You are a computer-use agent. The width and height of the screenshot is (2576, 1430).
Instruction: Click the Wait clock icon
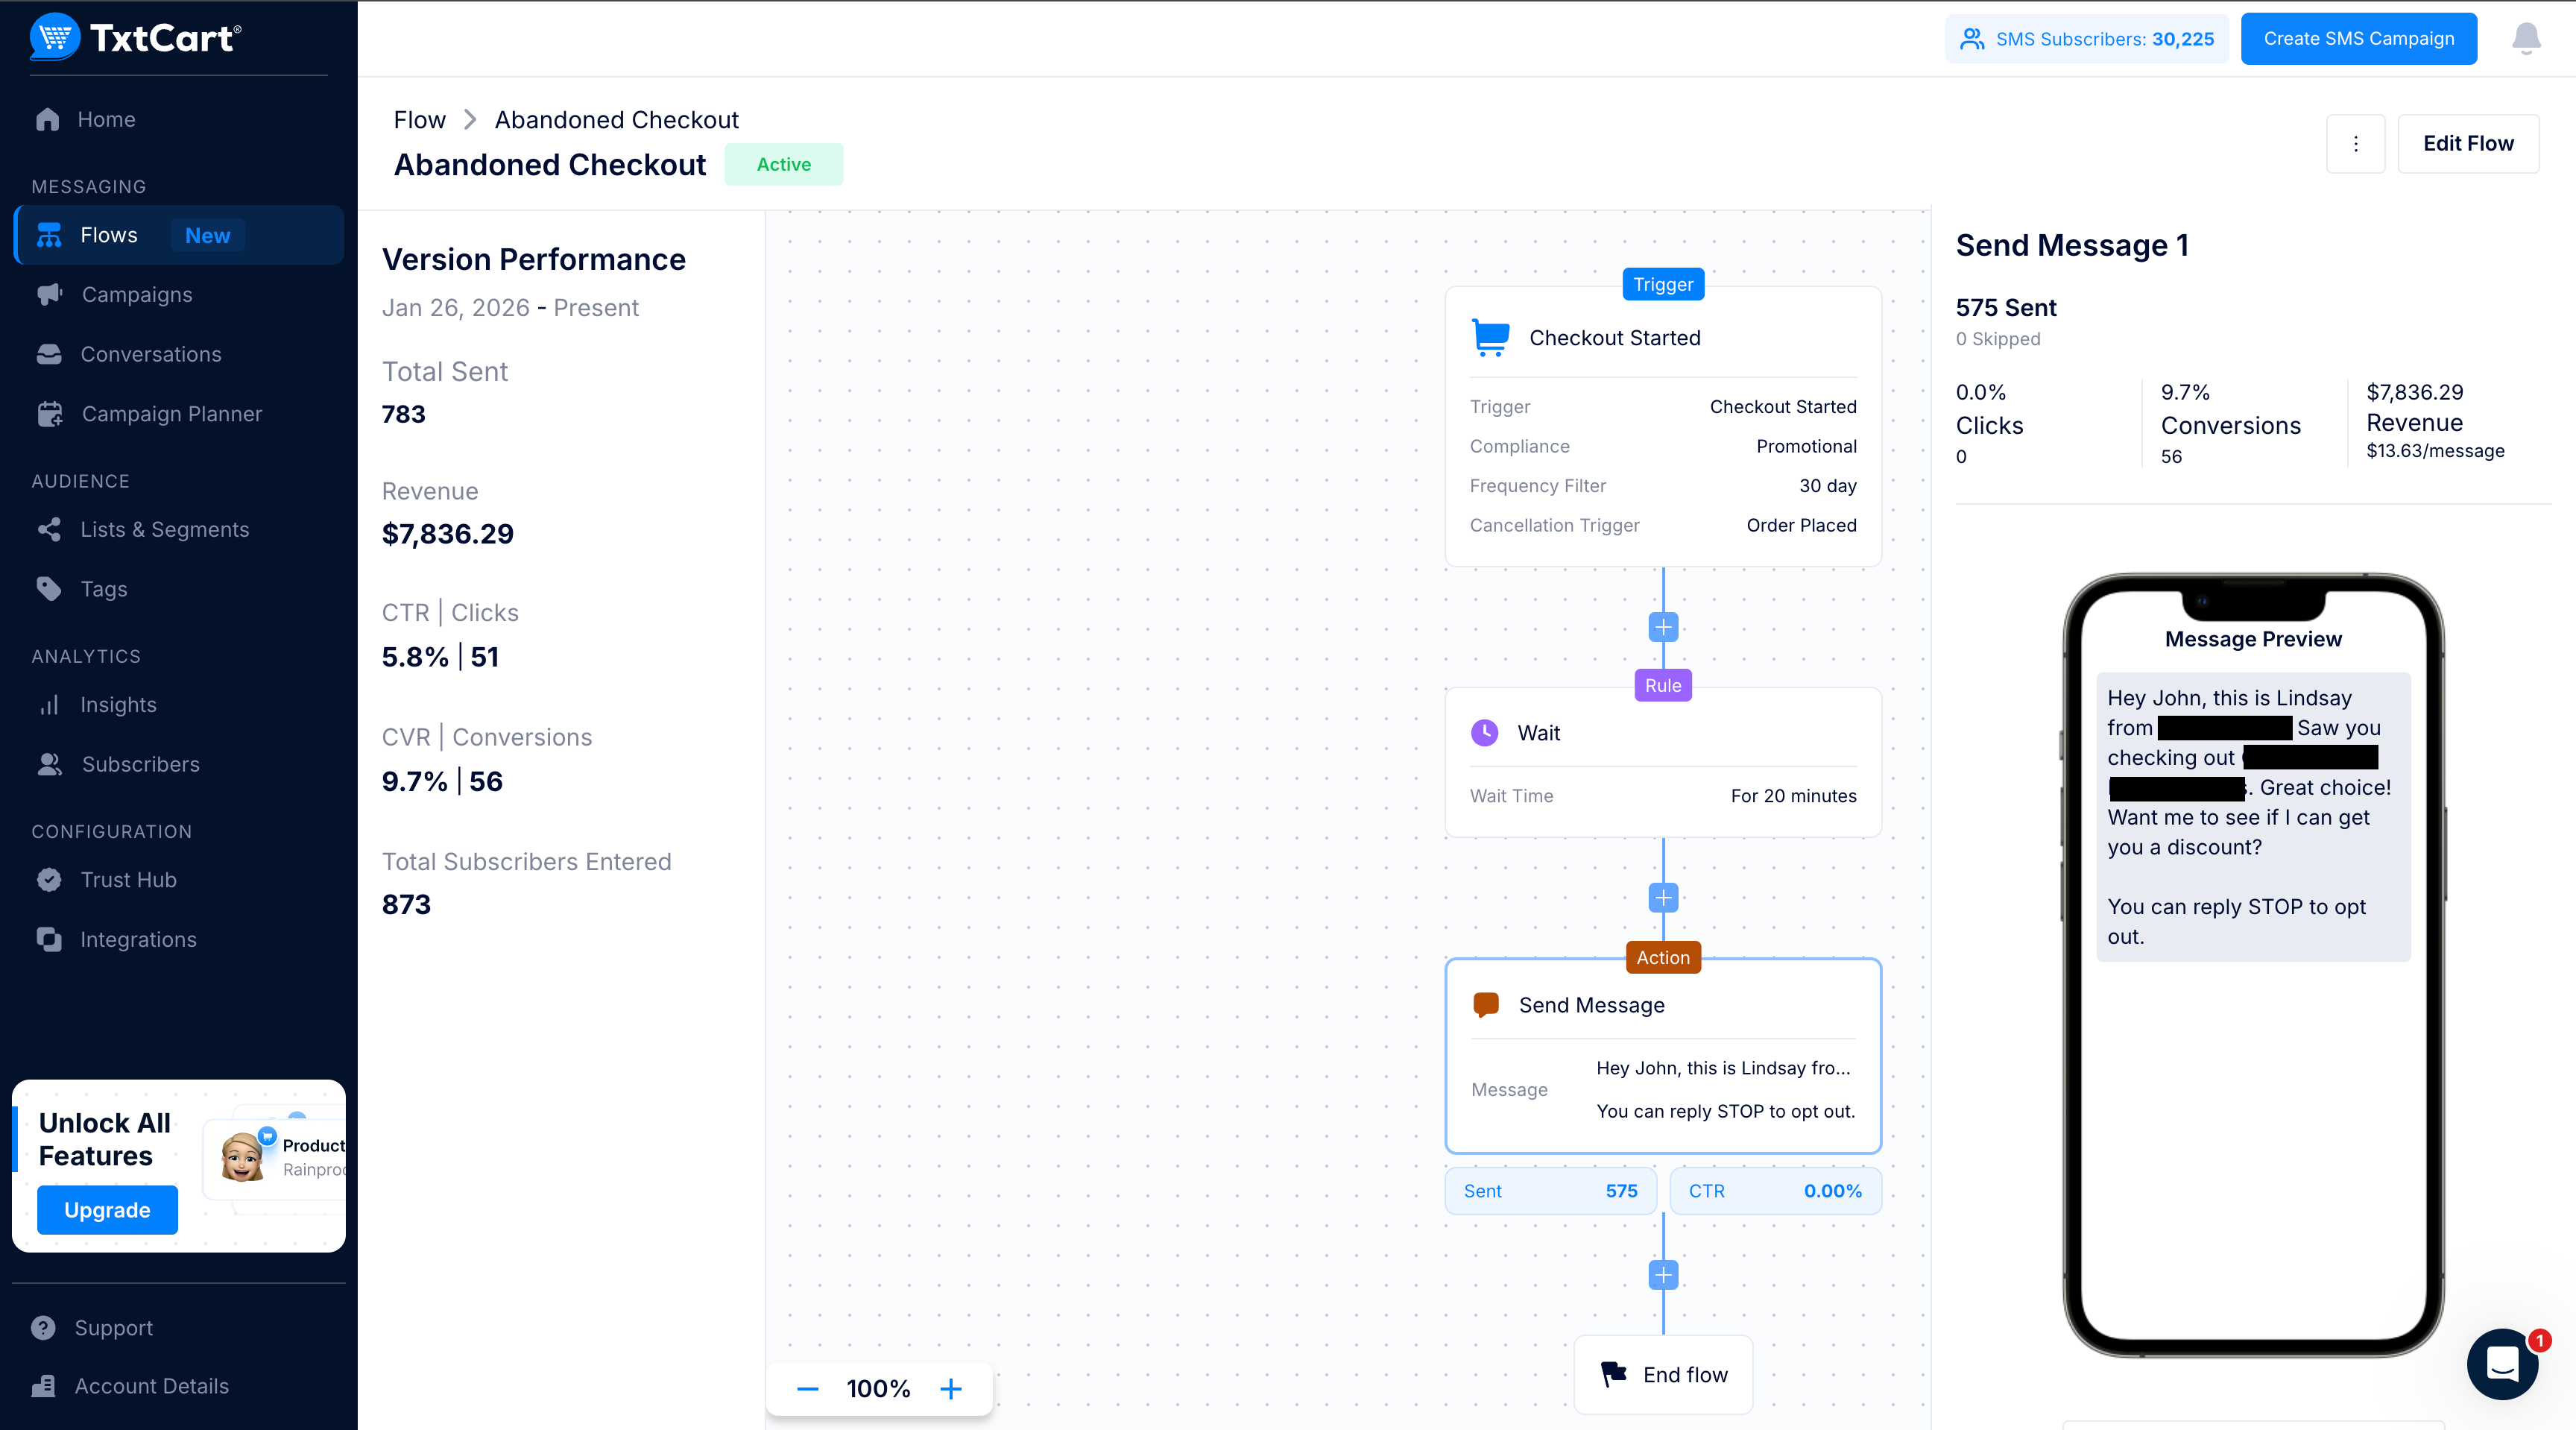pos(1485,733)
